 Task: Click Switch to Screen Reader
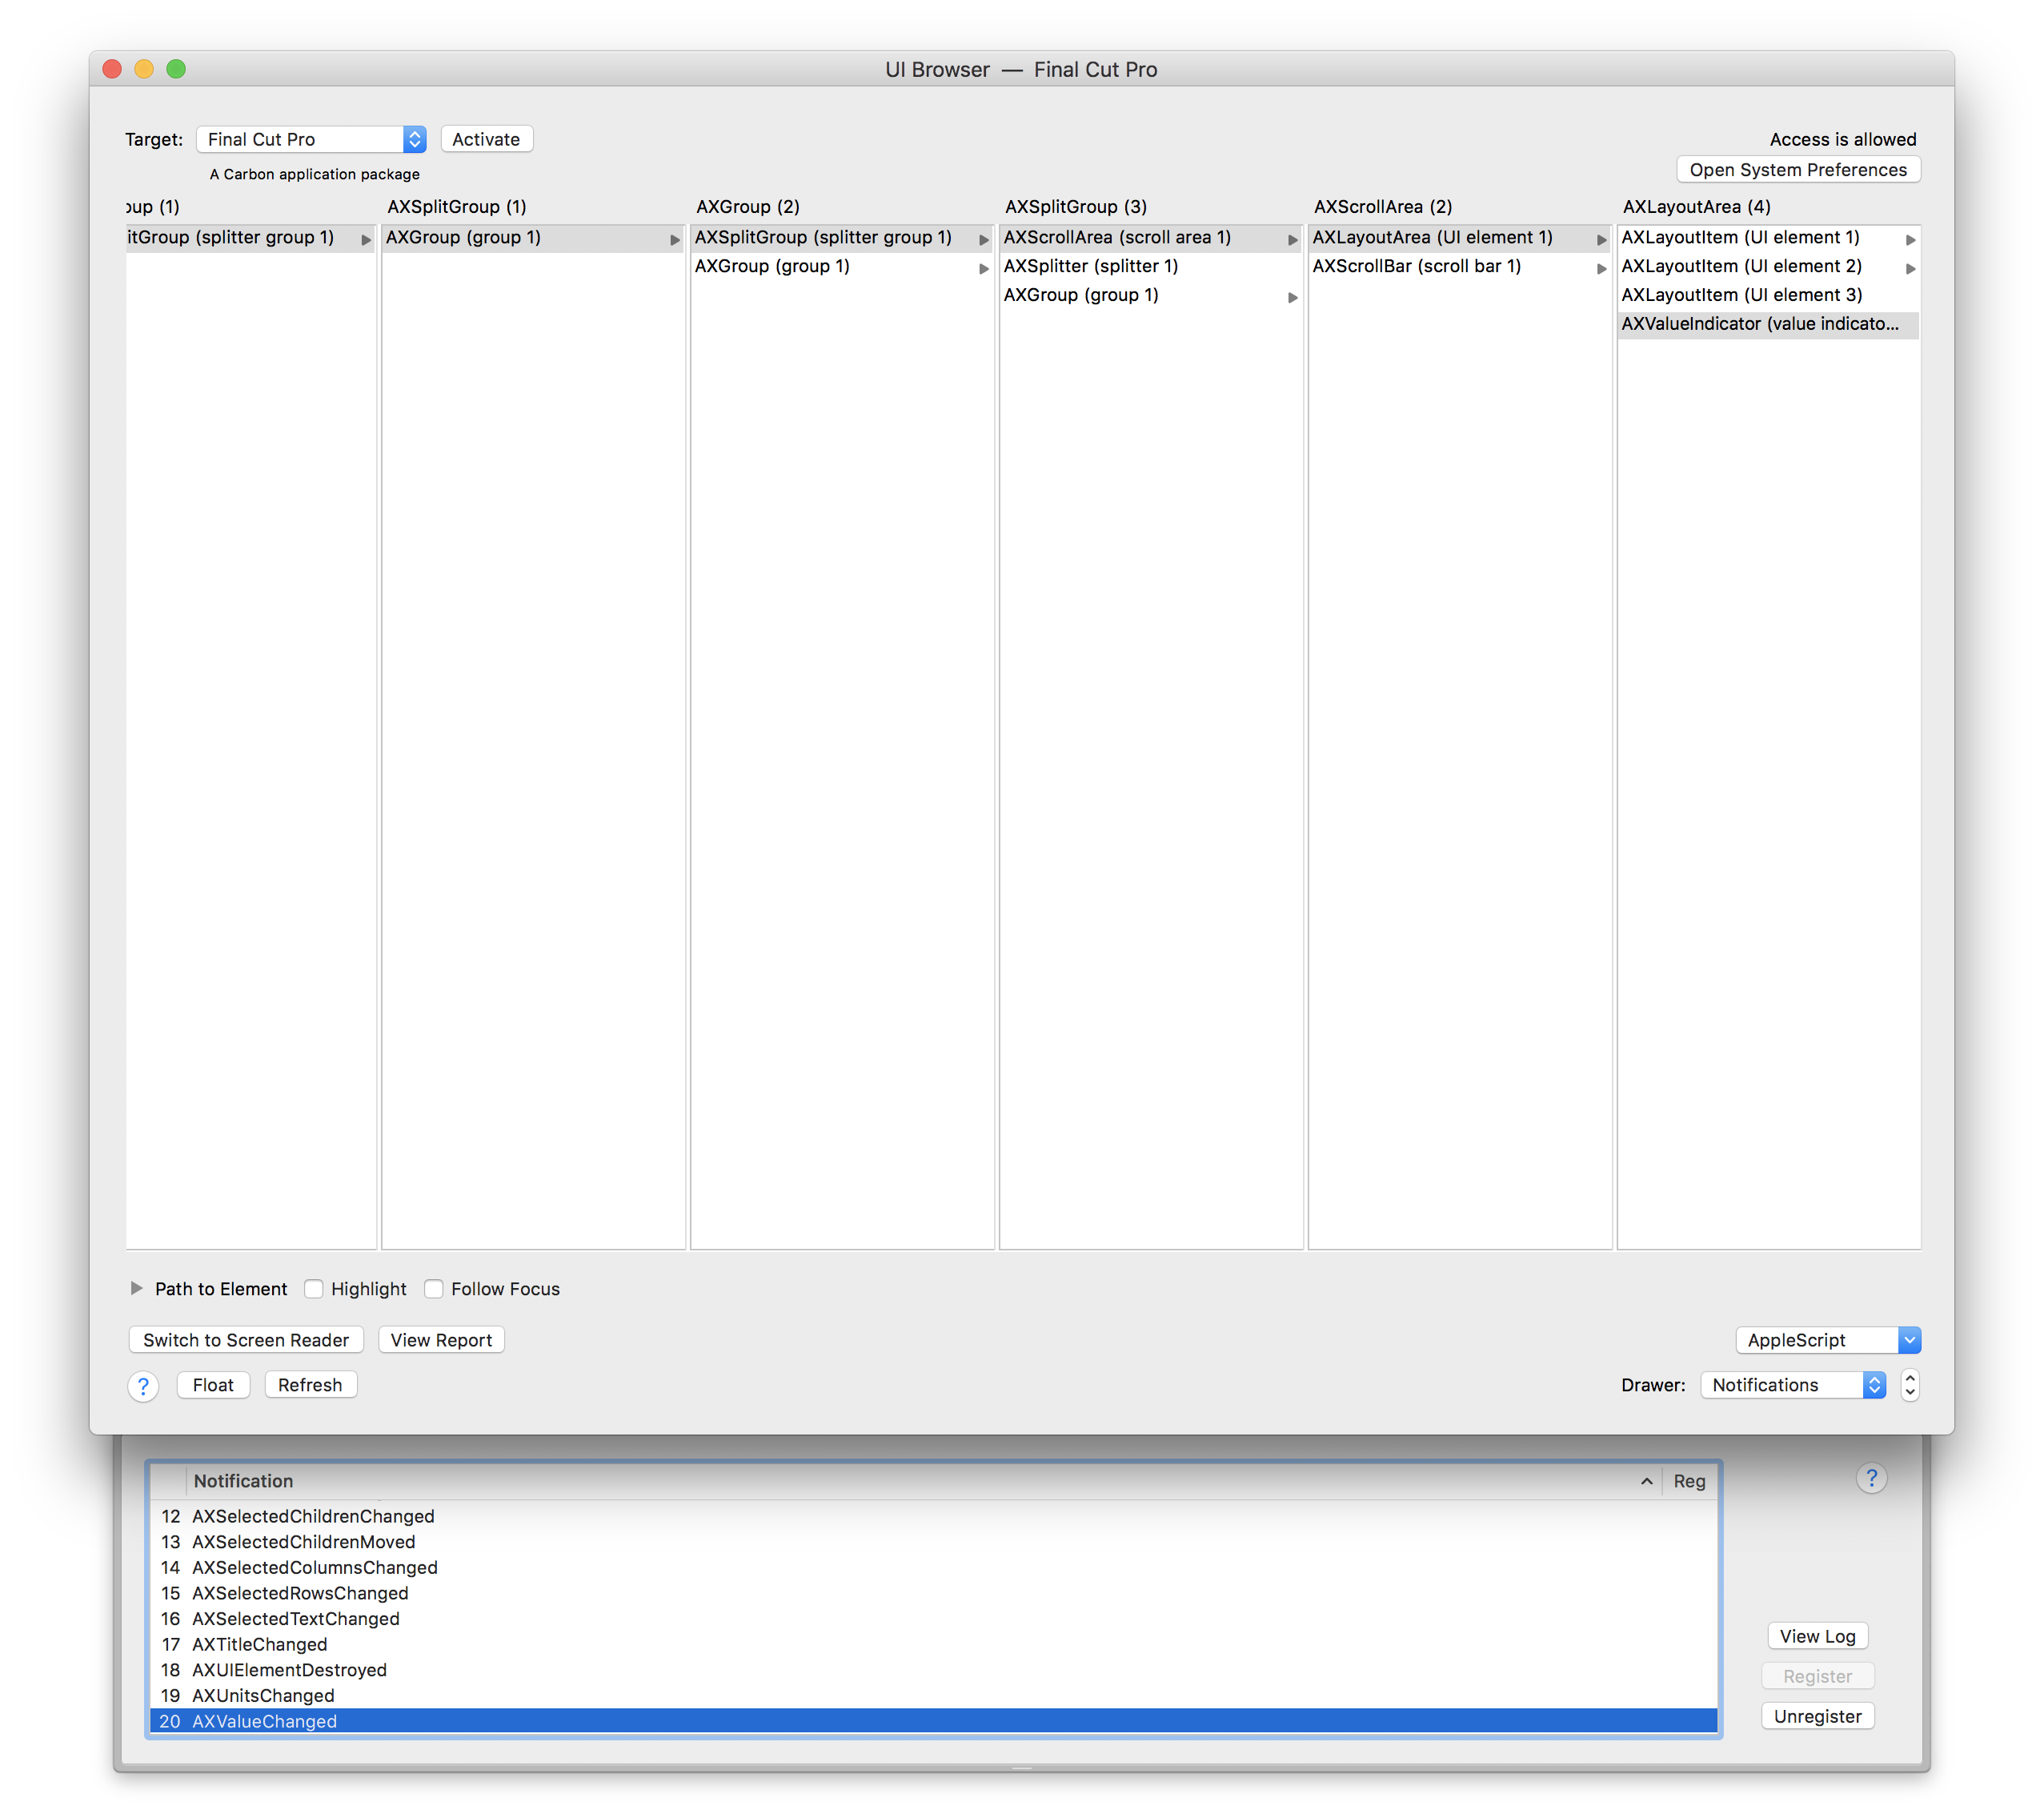click(x=245, y=1340)
